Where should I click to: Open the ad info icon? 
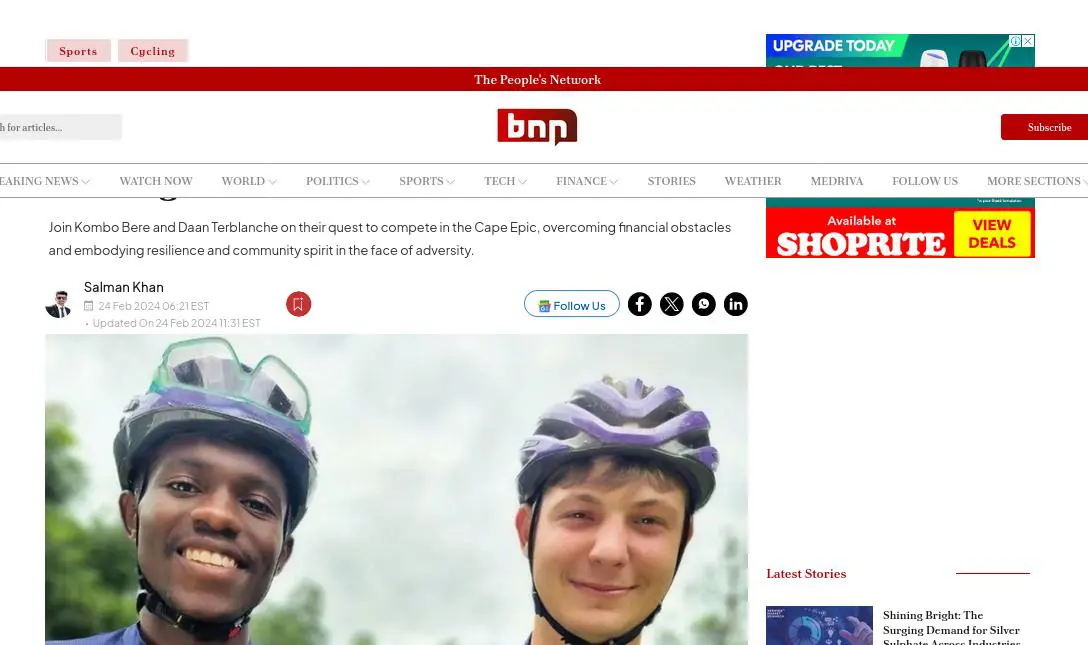click(x=1015, y=41)
